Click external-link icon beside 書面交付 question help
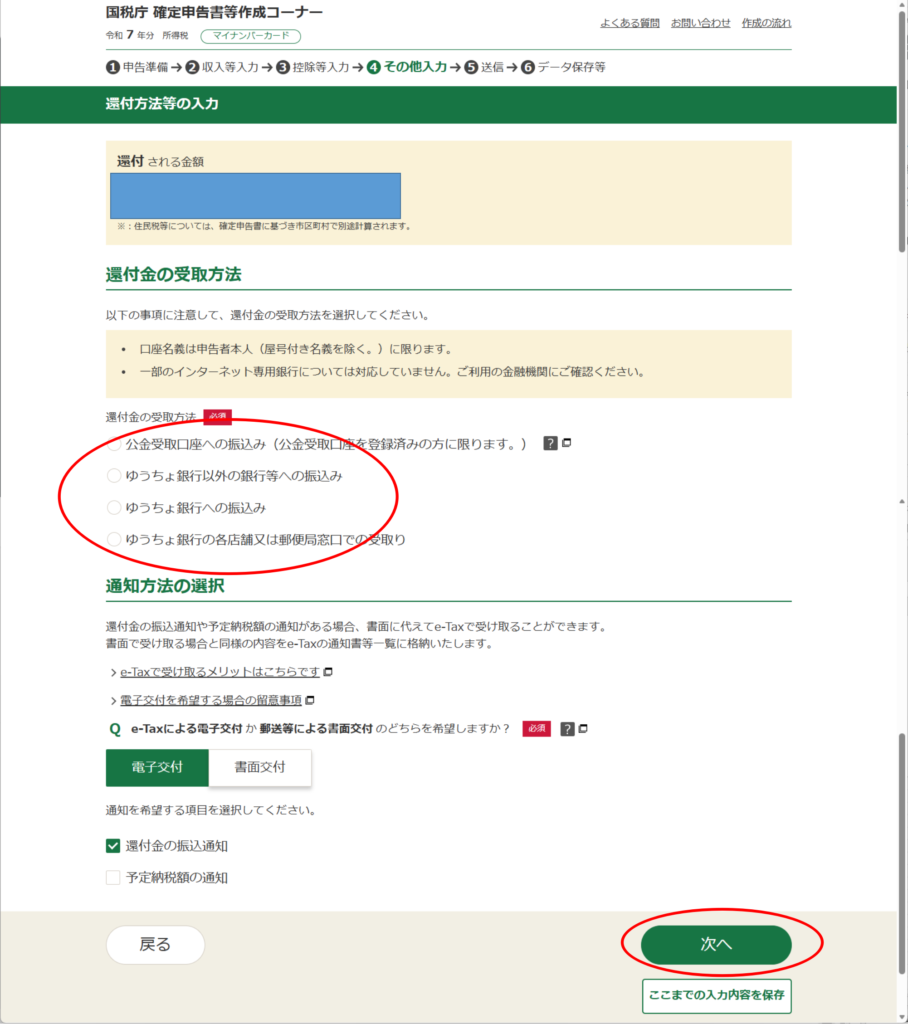Viewport: 908px width, 1024px height. click(583, 729)
